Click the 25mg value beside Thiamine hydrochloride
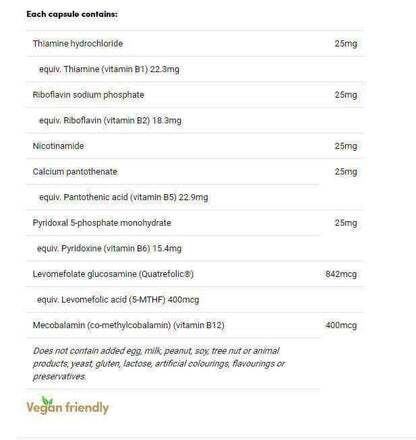This screenshot has height=440, width=416. (346, 43)
